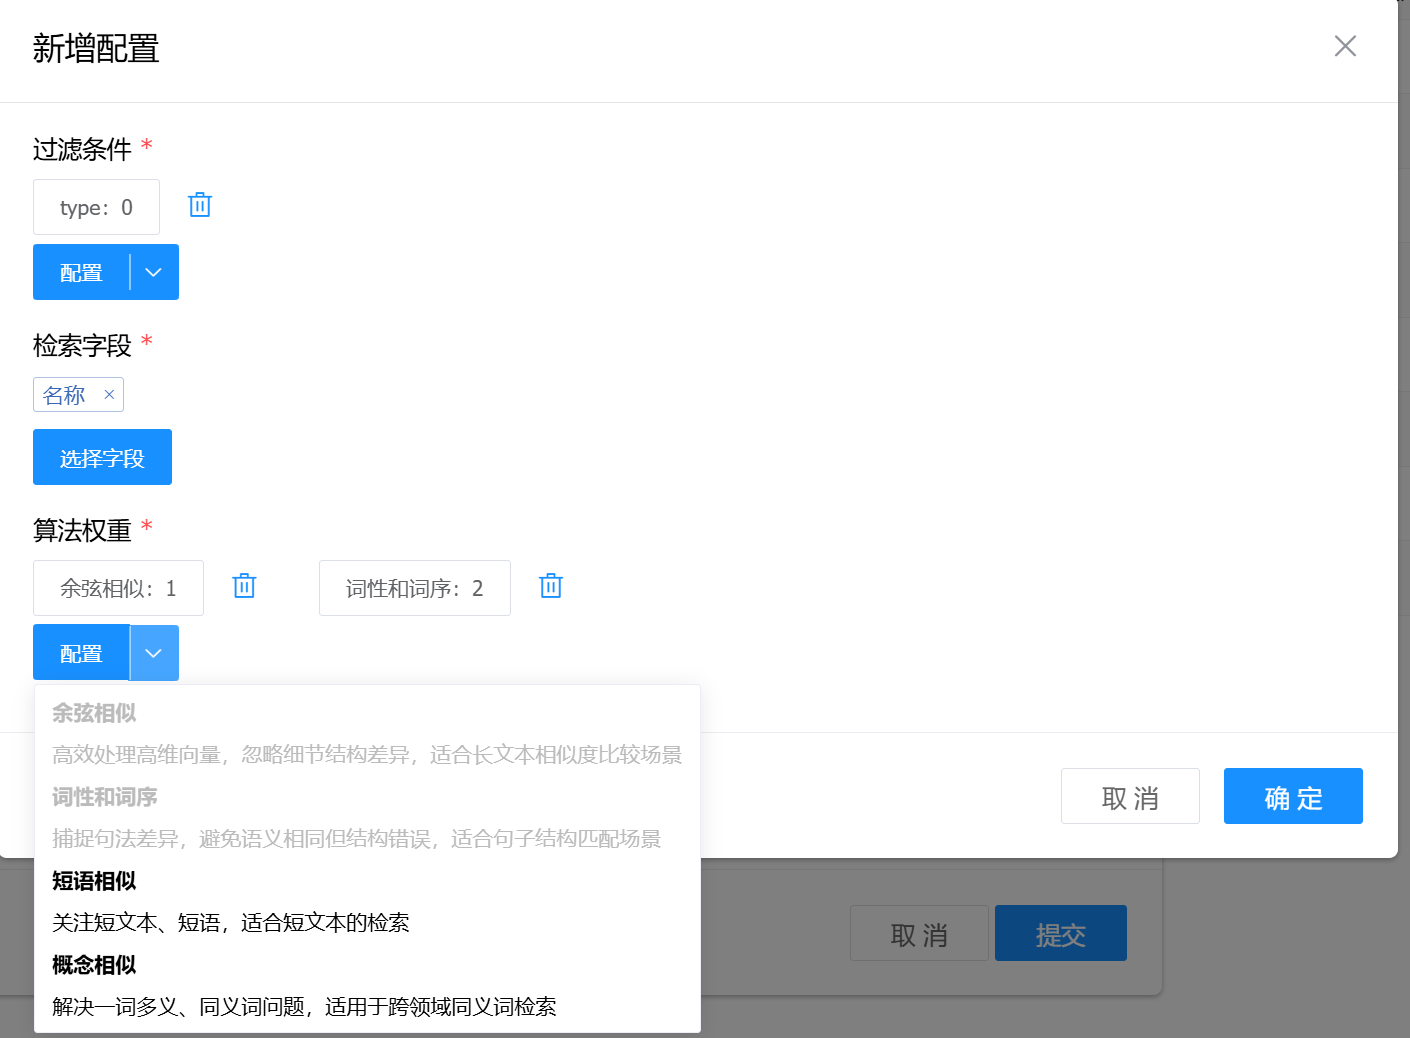1410x1038 pixels.
Task: Delete the 余弦相似 weight entry
Action: (x=244, y=586)
